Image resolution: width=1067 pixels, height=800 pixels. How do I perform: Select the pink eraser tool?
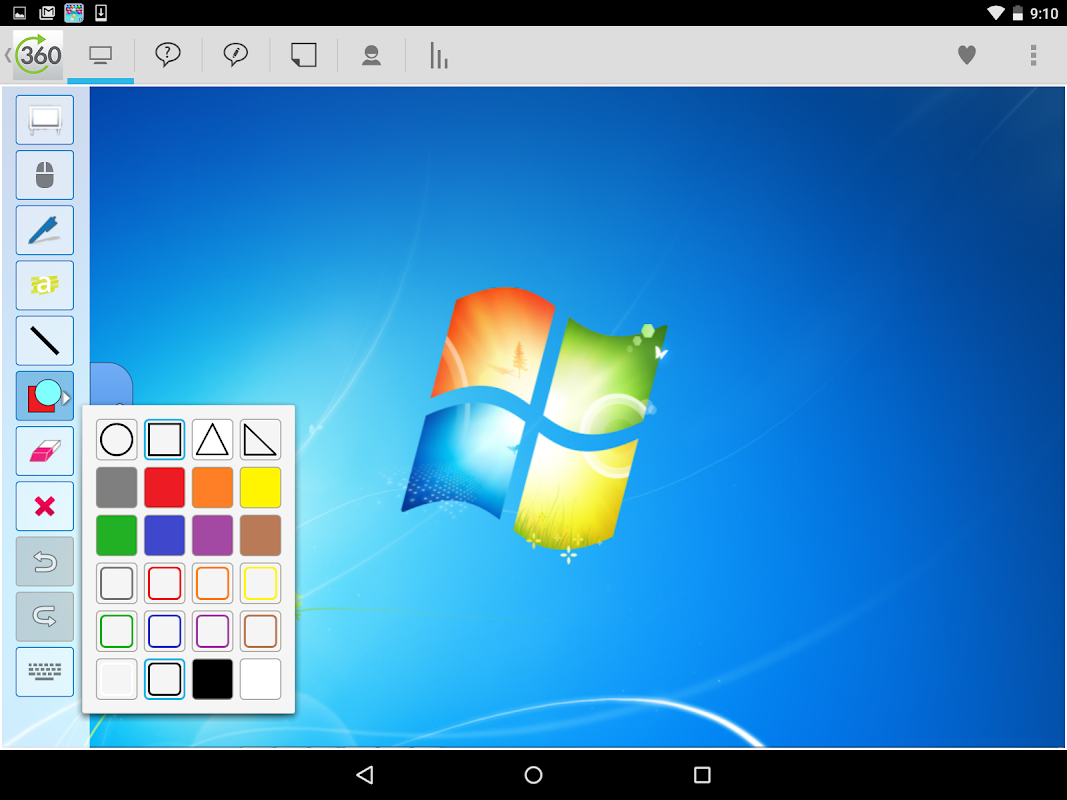click(x=45, y=450)
